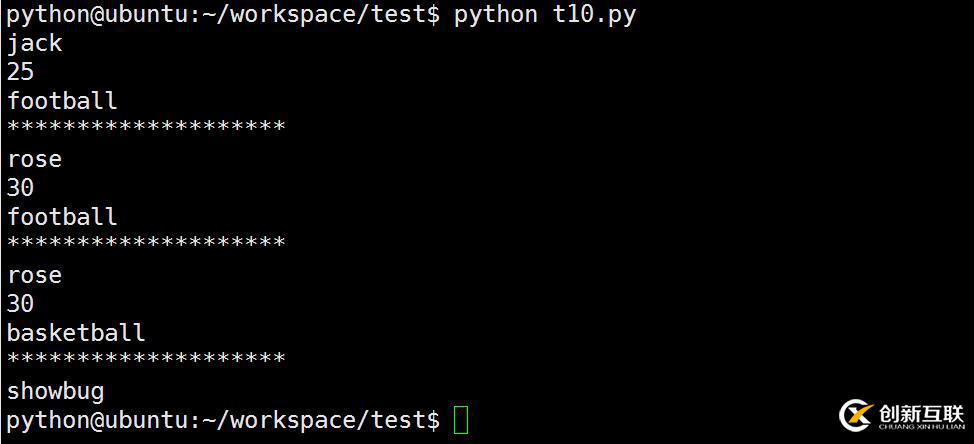Click the 创新互联 watermark text
This screenshot has width=974, height=444.
click(x=921, y=412)
